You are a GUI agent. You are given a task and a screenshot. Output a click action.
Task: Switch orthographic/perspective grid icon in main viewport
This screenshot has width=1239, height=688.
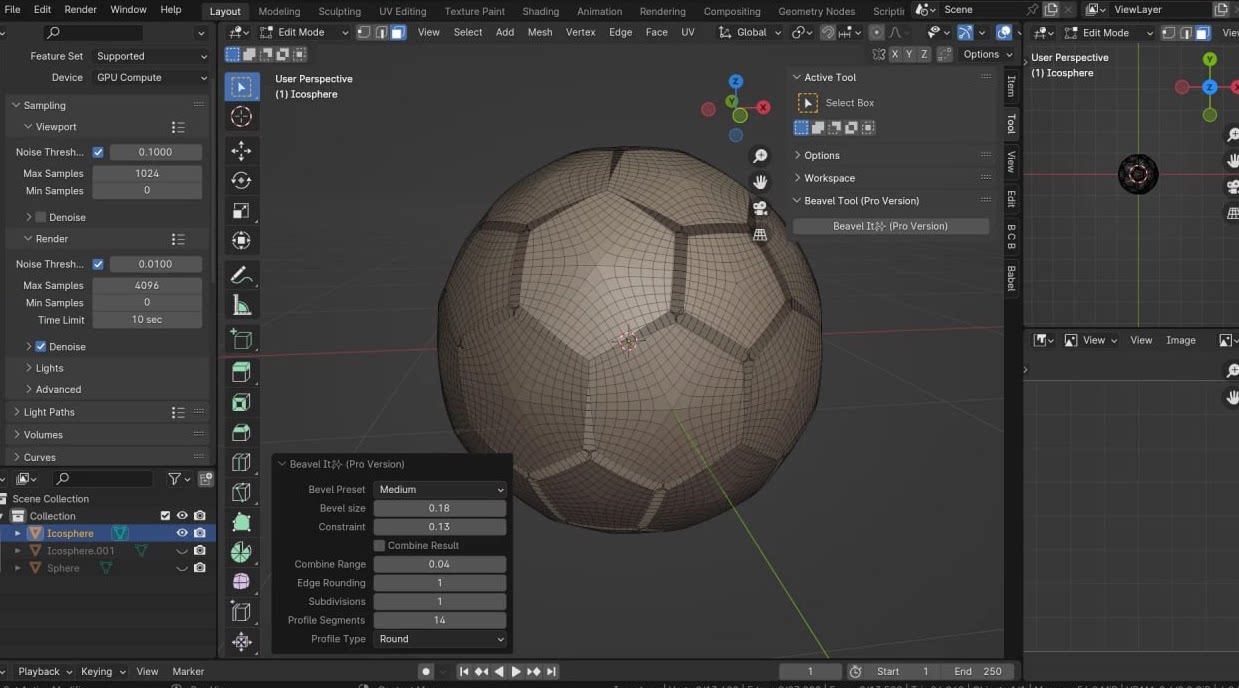pos(760,234)
